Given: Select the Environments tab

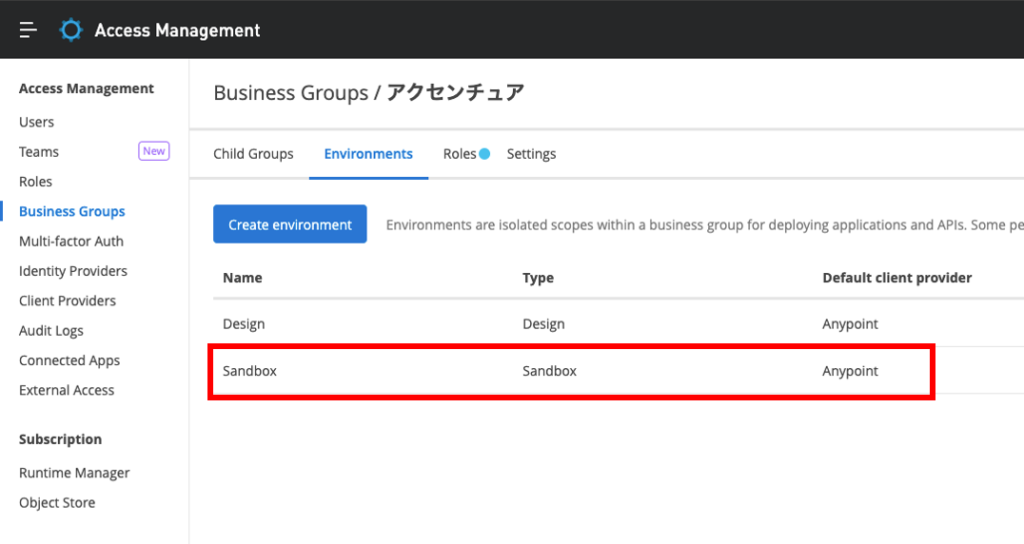Looking at the screenshot, I should coord(368,154).
